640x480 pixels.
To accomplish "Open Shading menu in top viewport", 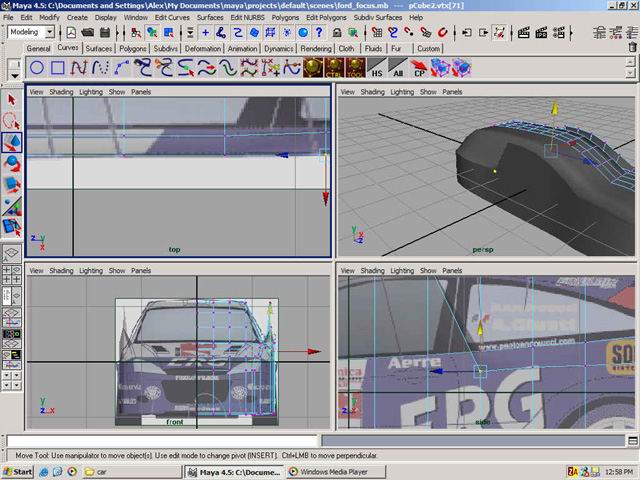I will coord(62,91).
